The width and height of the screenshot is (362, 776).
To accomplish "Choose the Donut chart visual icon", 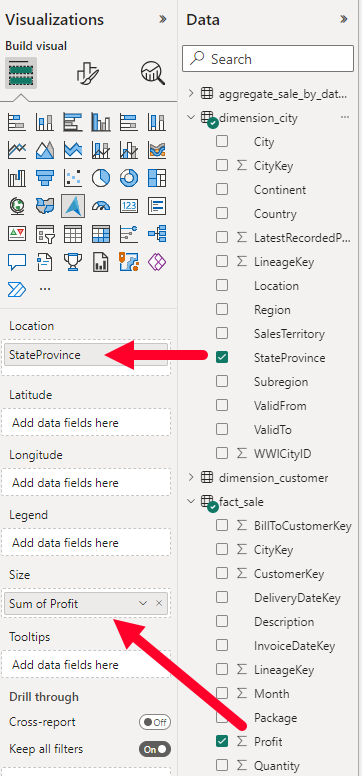I will tap(129, 178).
